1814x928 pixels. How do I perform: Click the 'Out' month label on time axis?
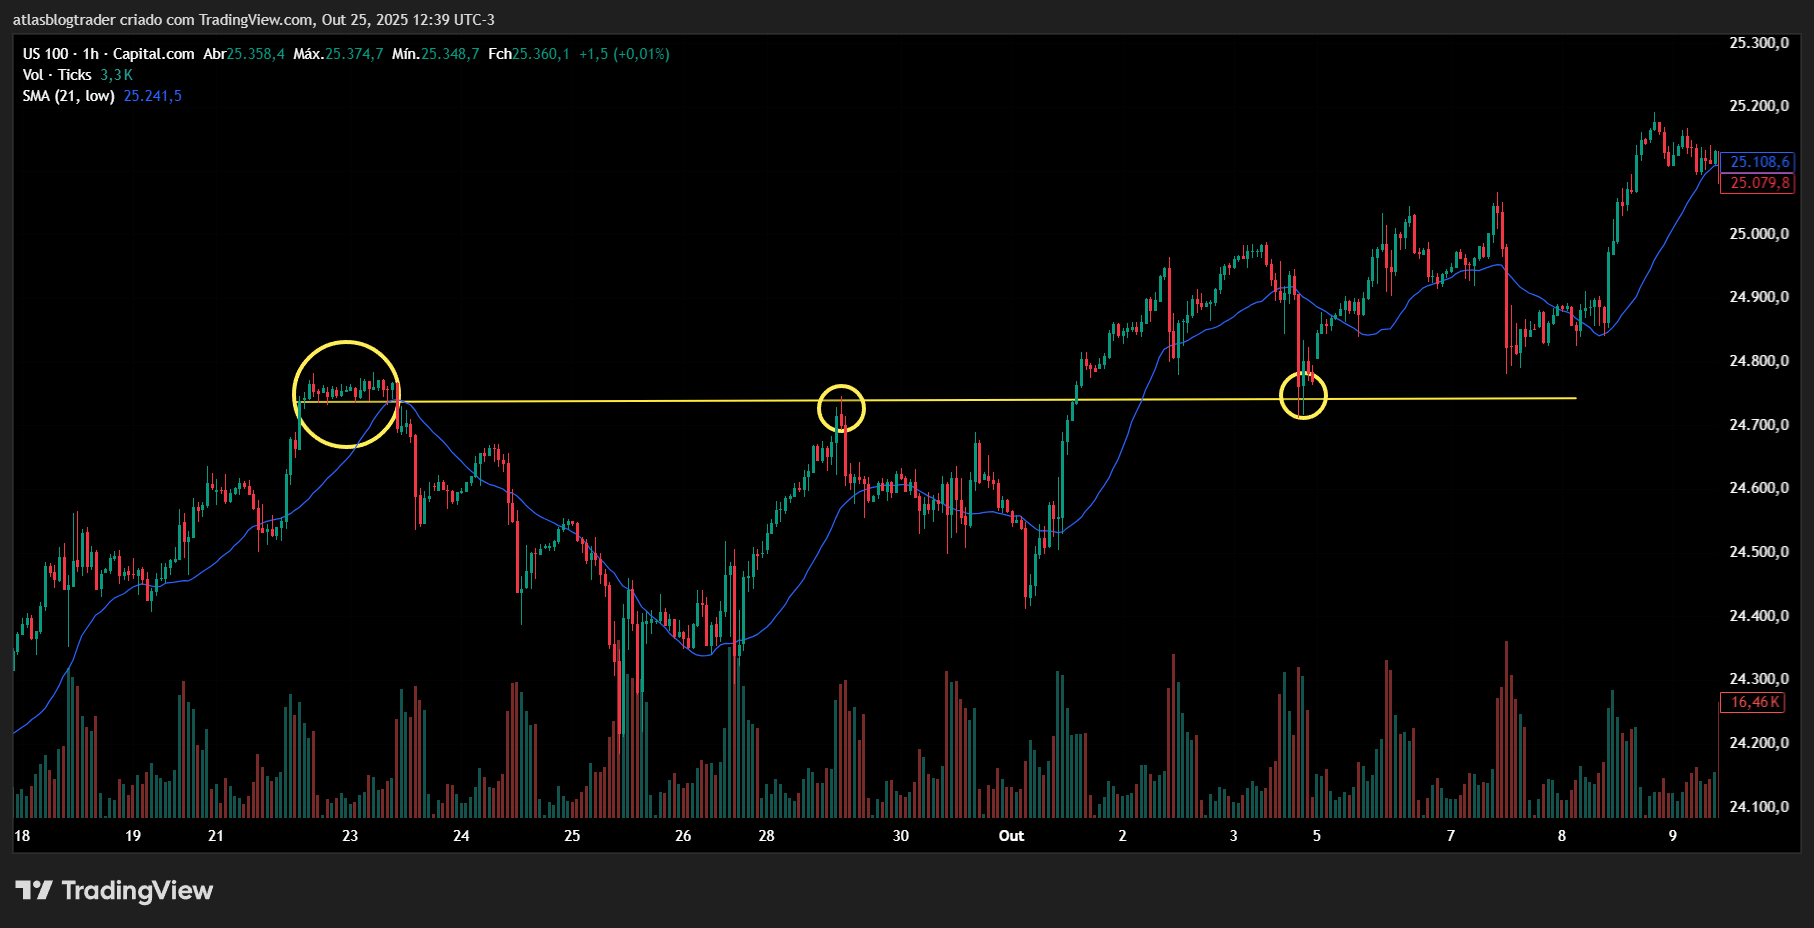click(x=1011, y=836)
